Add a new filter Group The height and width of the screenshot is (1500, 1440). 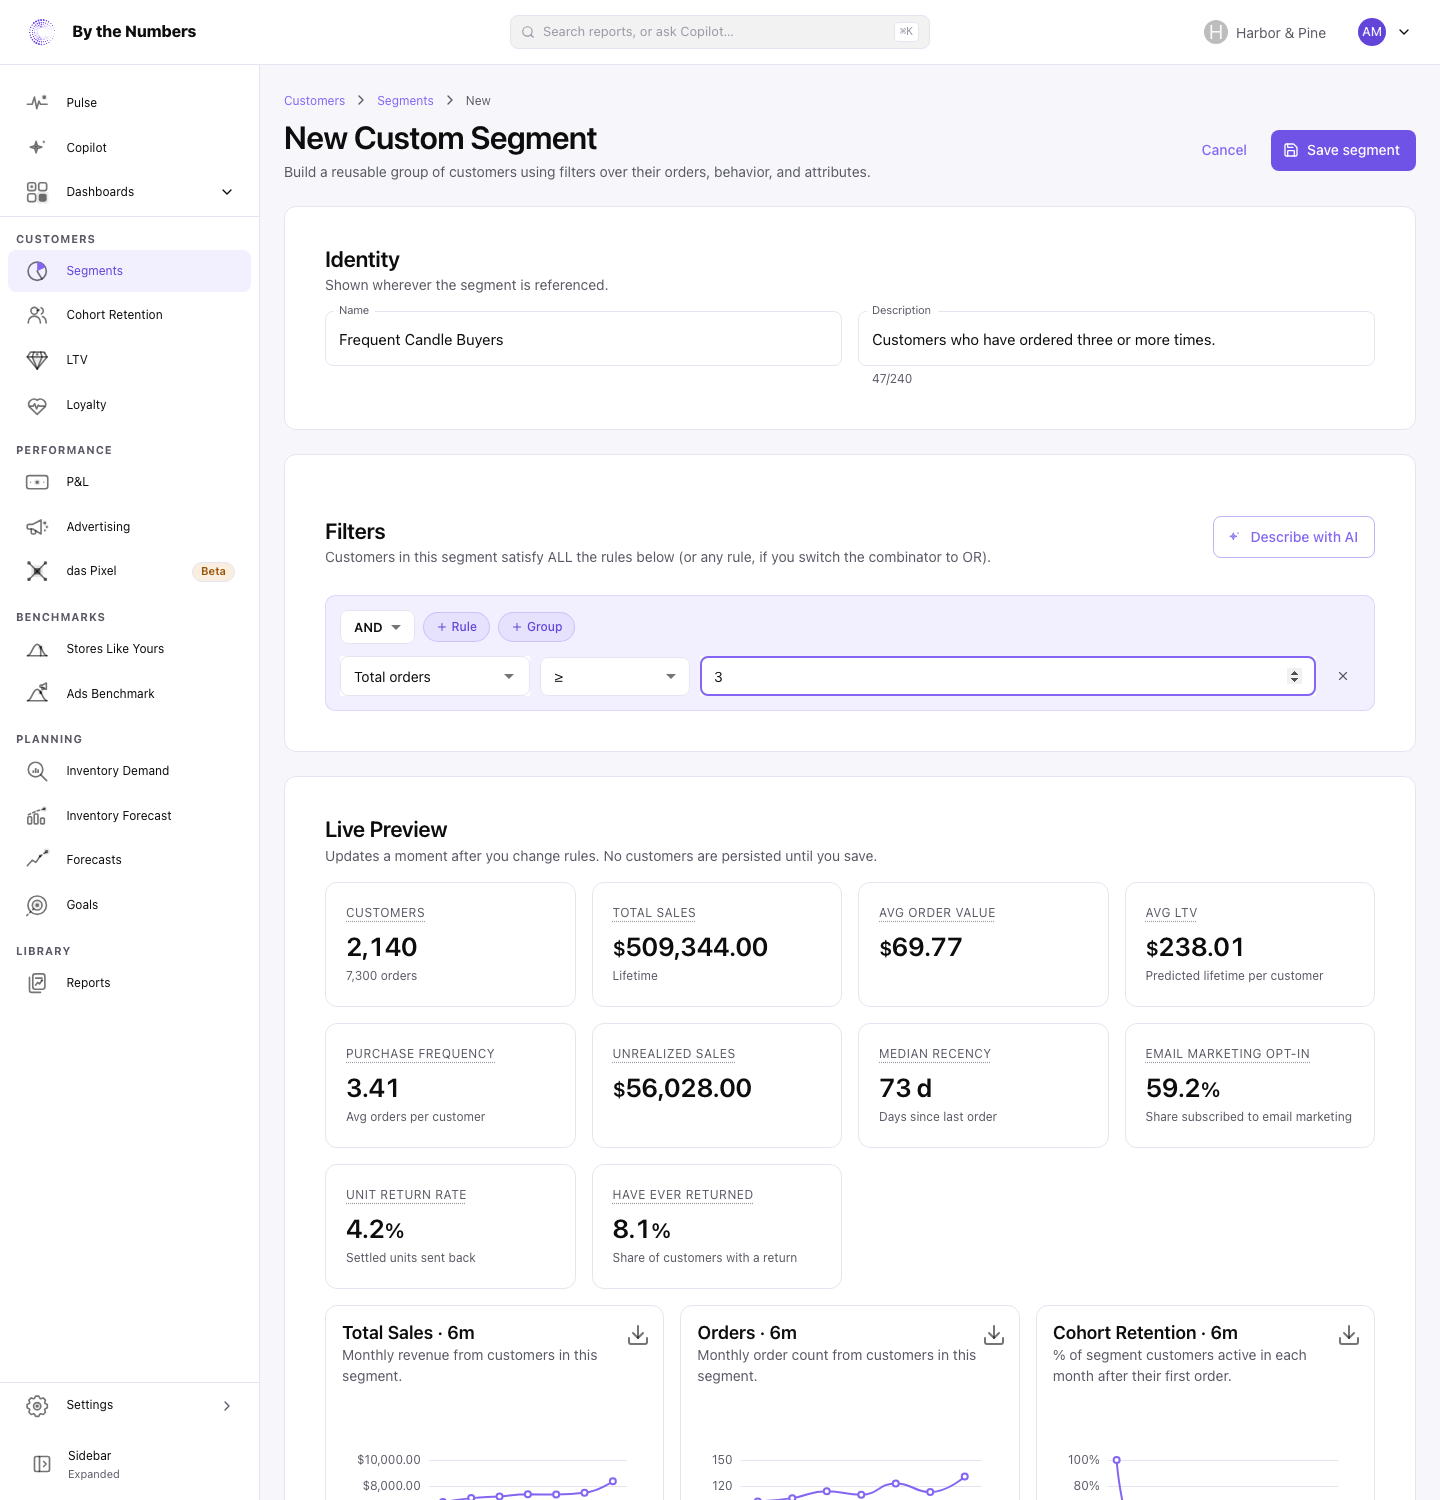tap(537, 627)
